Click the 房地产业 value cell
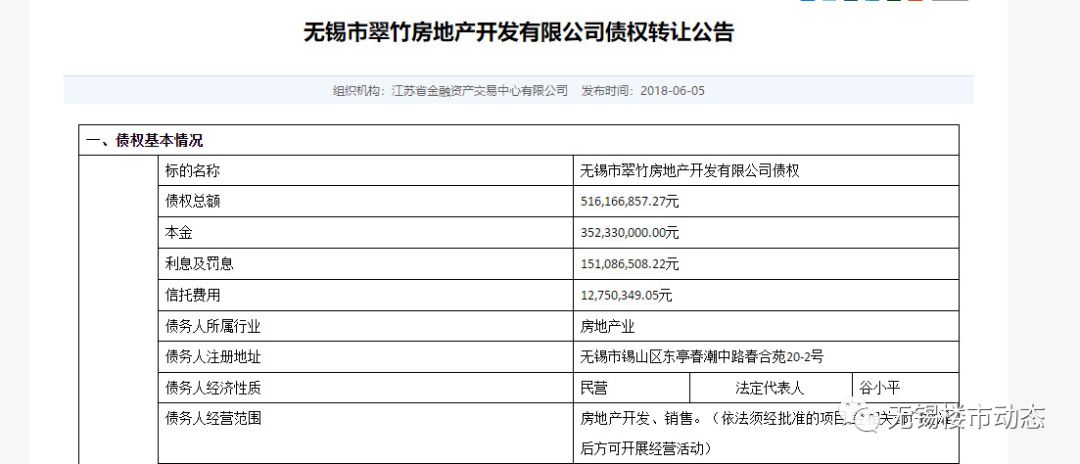This screenshot has height=464, width=1080. [x=766, y=326]
